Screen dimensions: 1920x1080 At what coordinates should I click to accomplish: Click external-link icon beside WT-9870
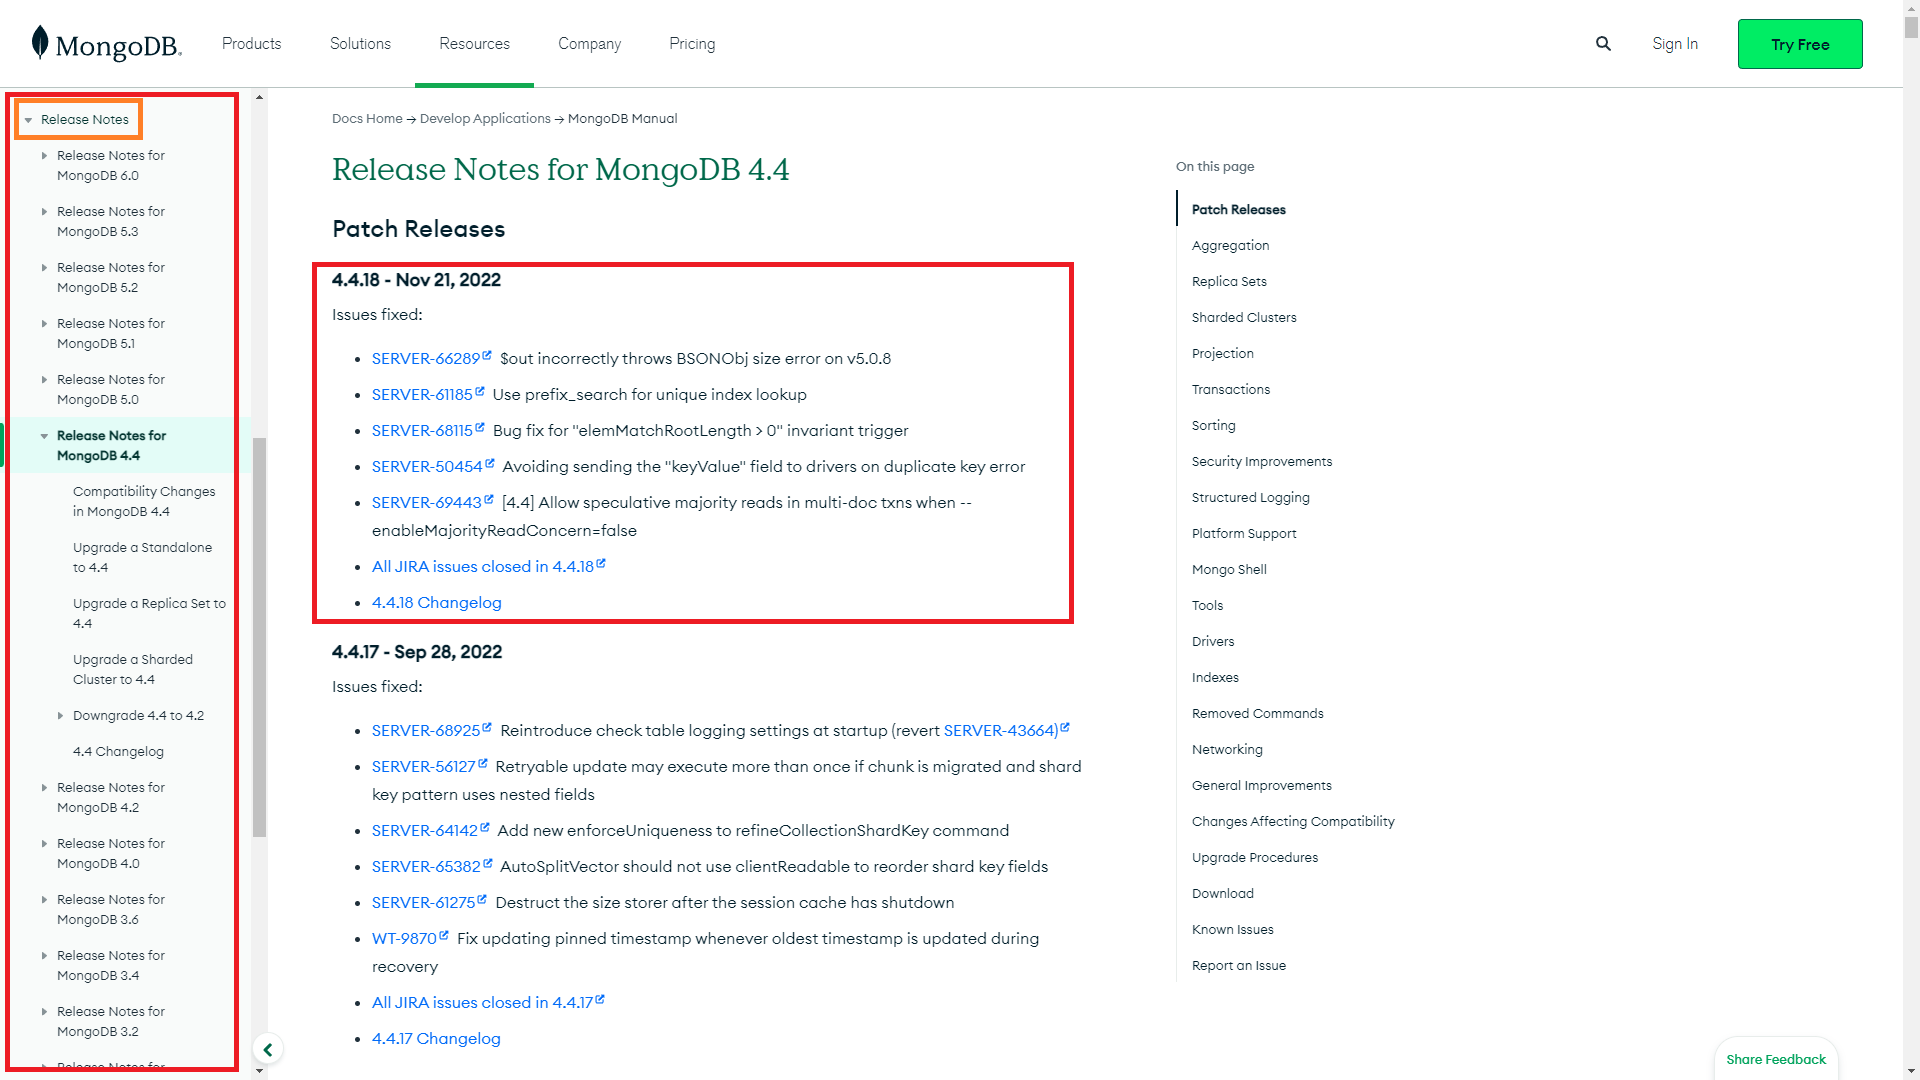[x=444, y=935]
